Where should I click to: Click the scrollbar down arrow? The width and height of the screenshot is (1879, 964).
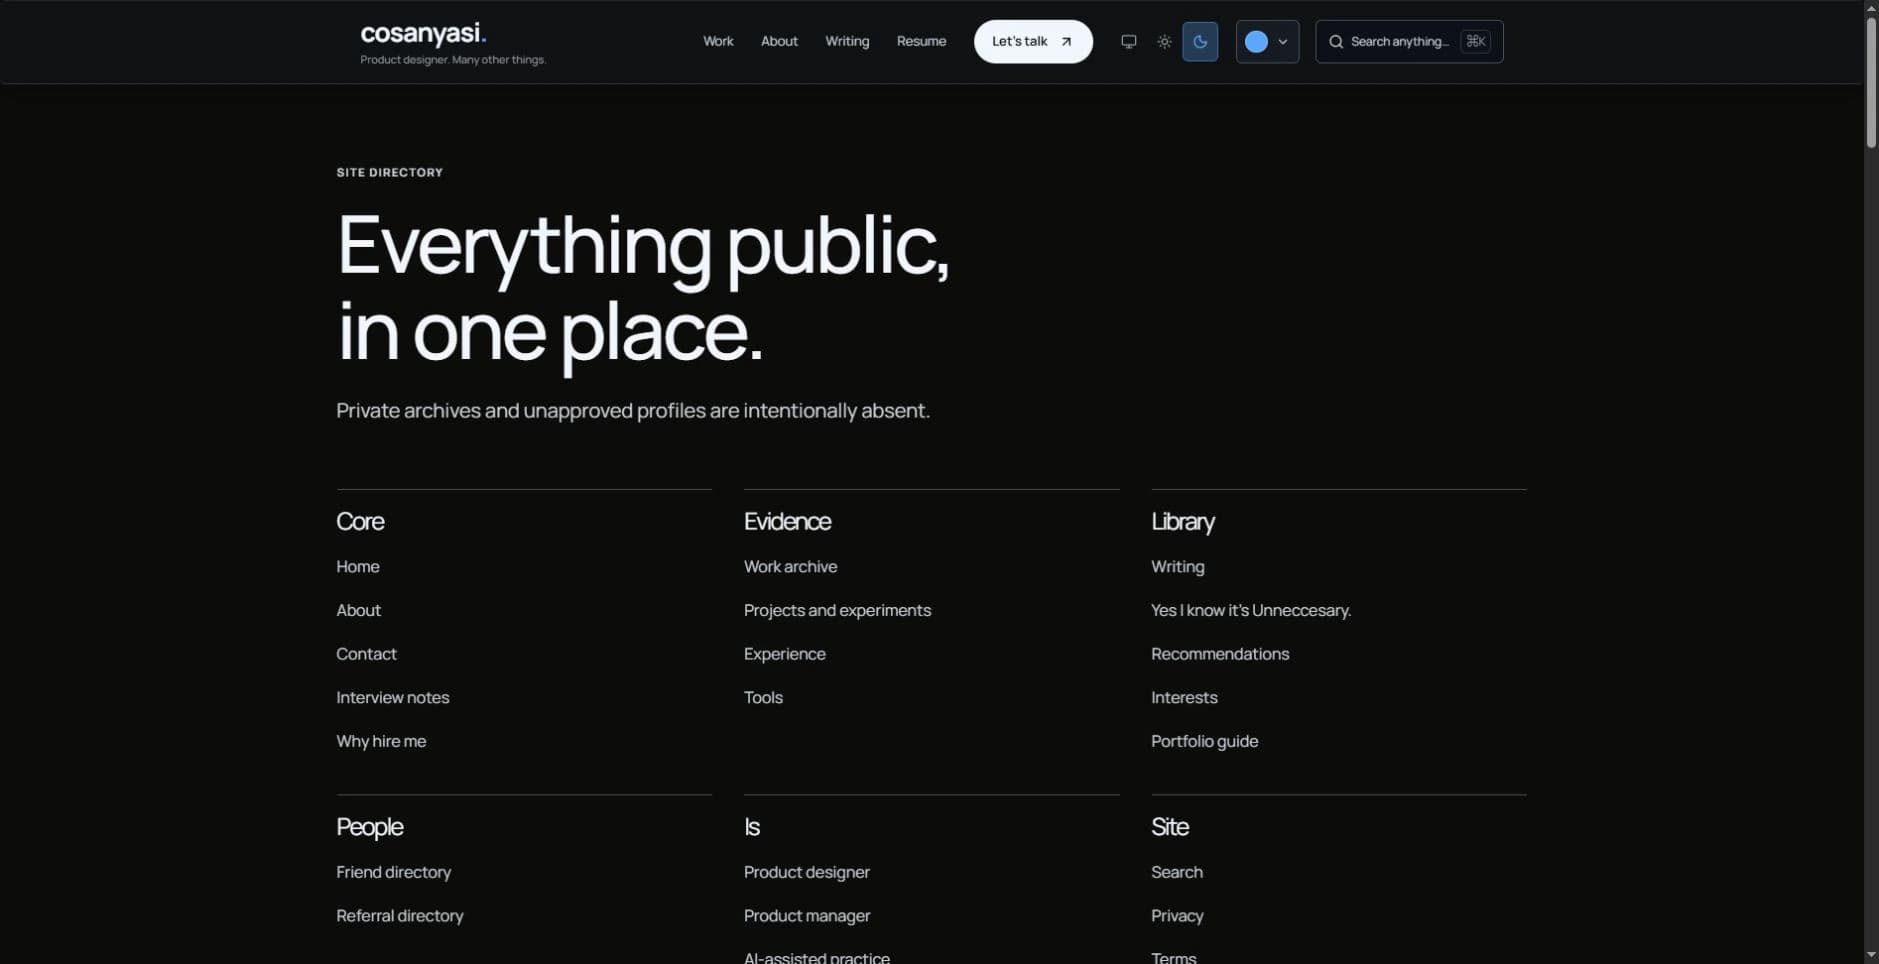[x=1871, y=956]
